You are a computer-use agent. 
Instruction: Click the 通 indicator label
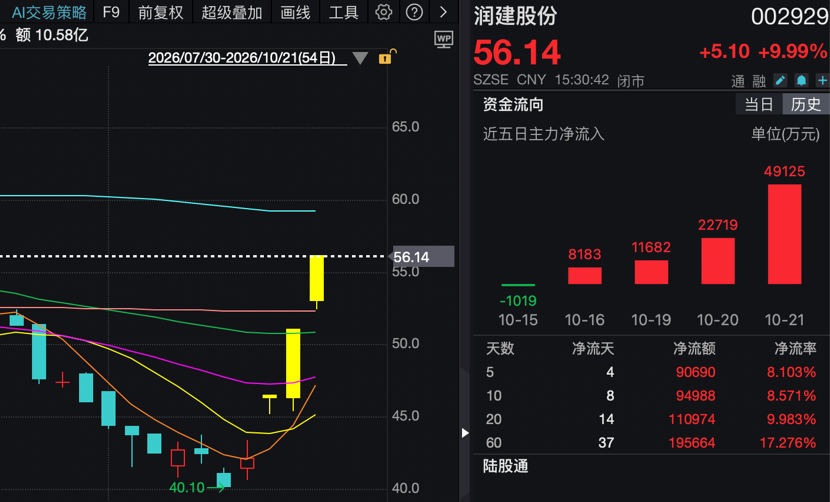(x=738, y=81)
